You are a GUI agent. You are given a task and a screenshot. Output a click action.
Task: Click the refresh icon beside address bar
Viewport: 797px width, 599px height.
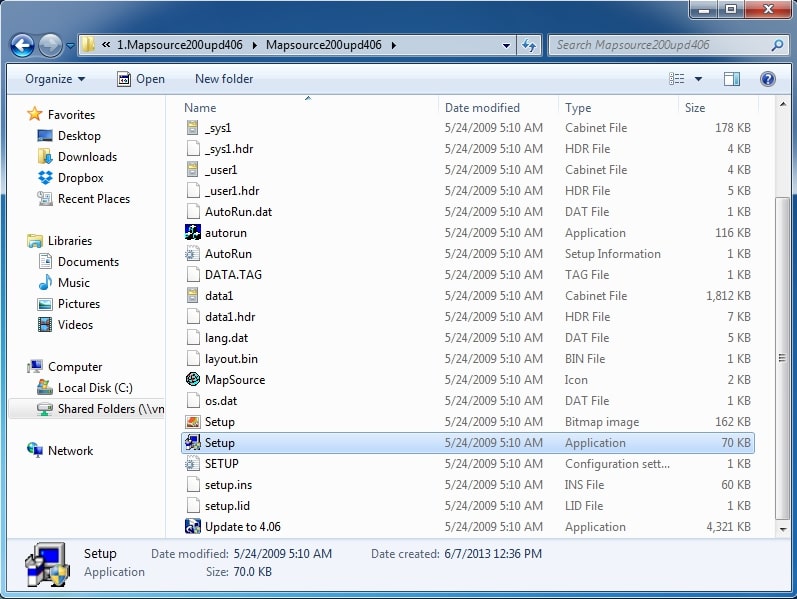point(529,45)
